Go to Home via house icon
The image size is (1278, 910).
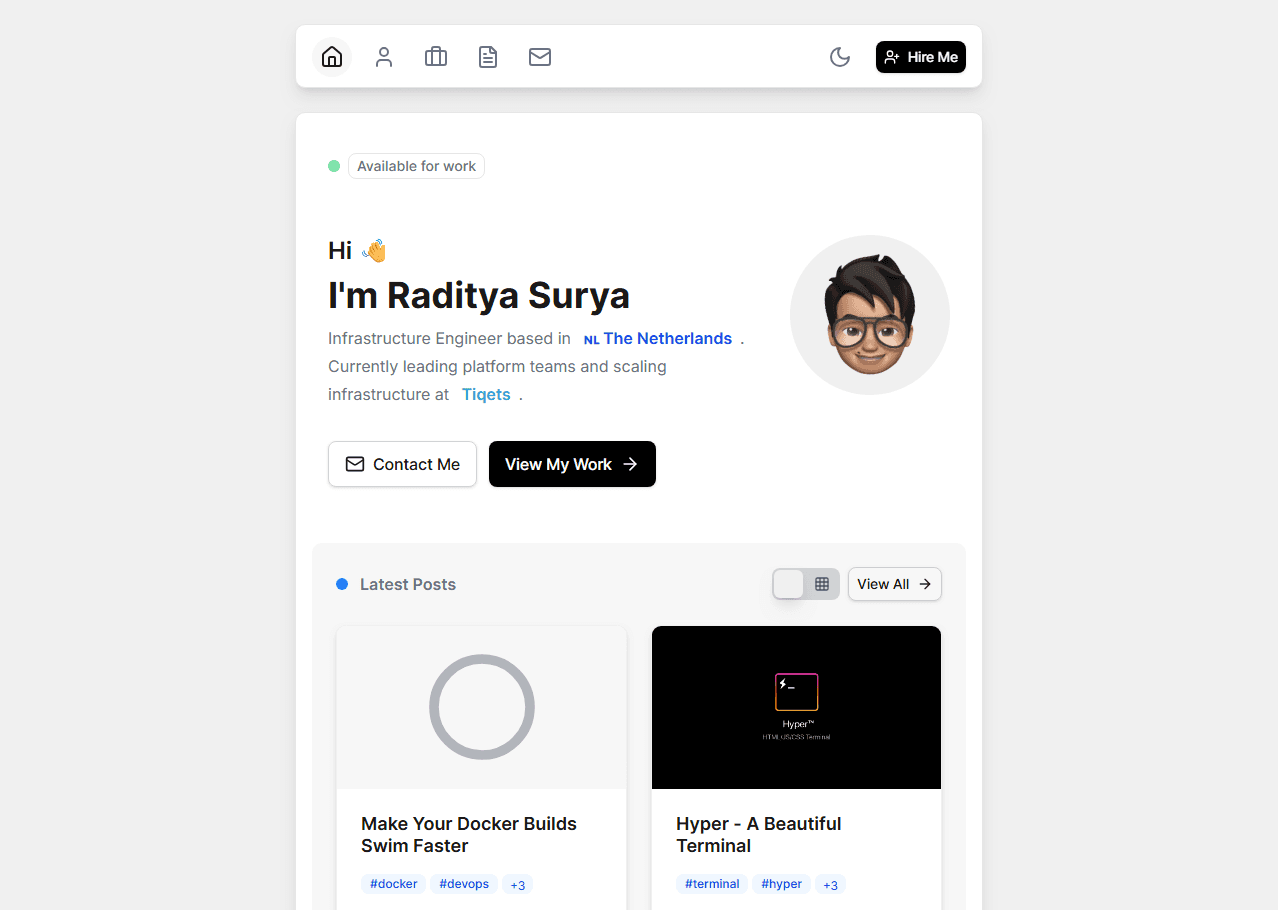pos(332,57)
